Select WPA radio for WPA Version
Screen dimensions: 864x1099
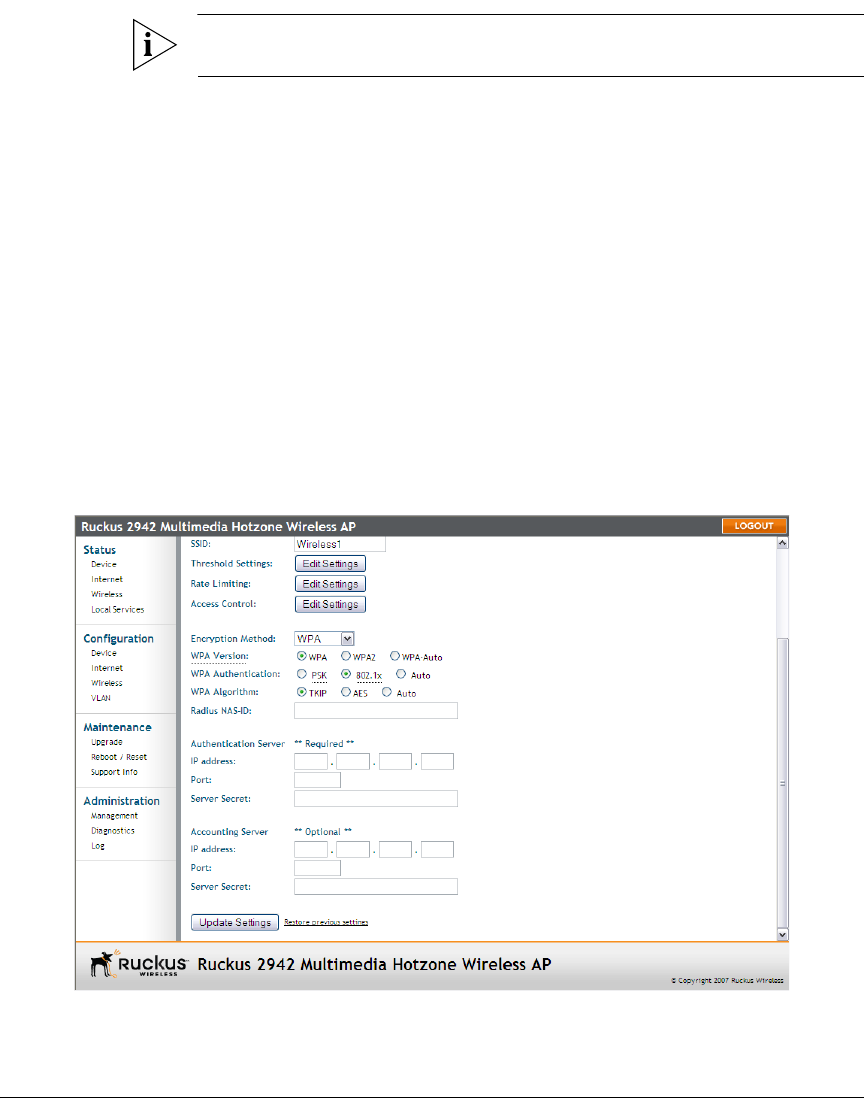click(x=301, y=657)
